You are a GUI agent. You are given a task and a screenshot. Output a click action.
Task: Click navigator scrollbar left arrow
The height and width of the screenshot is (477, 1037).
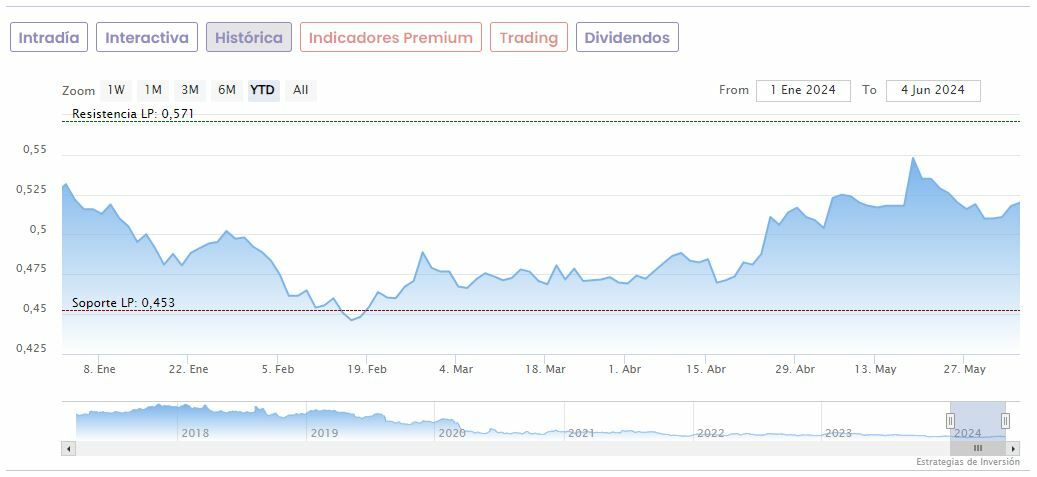[69, 448]
